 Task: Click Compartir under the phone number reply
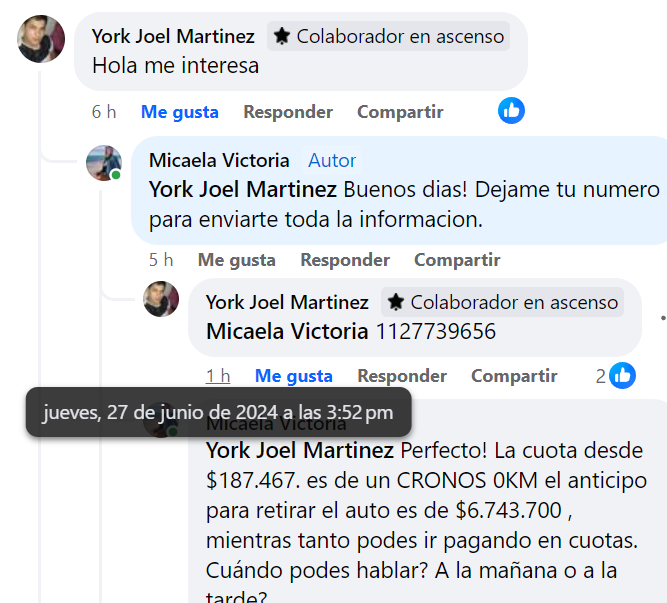point(514,376)
